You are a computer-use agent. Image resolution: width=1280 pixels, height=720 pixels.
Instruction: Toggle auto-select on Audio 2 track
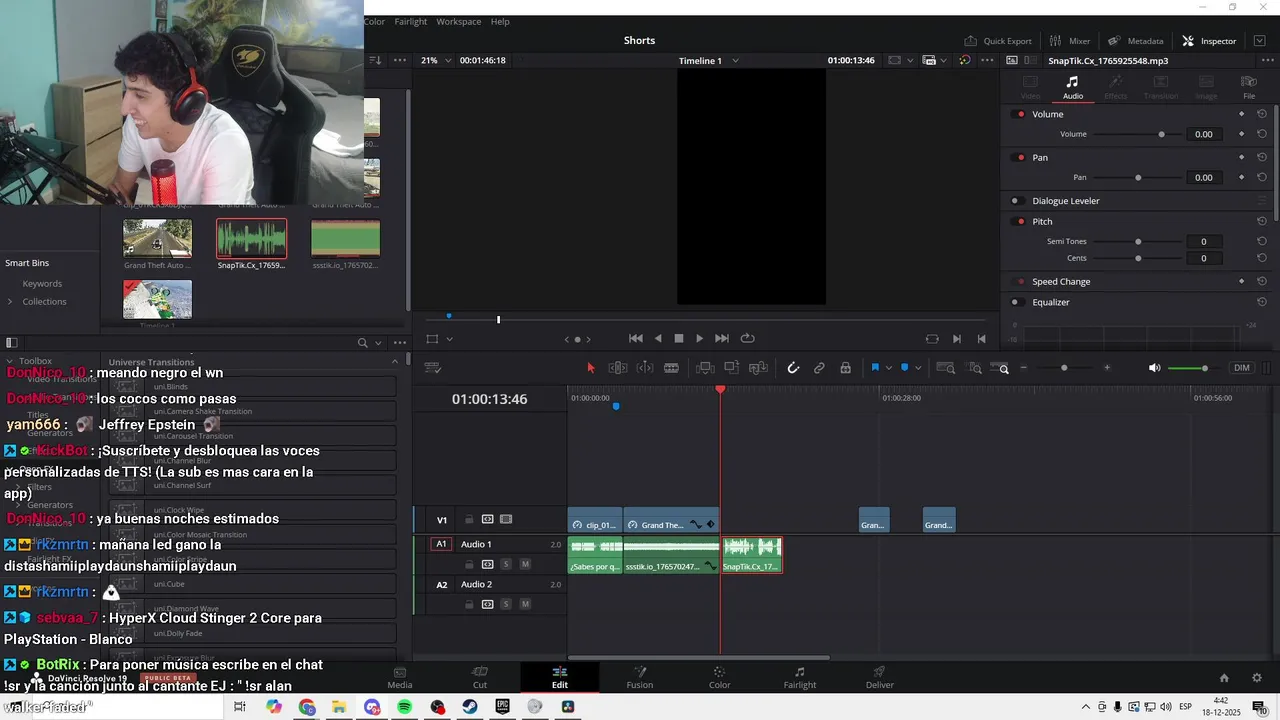pyautogui.click(x=488, y=604)
